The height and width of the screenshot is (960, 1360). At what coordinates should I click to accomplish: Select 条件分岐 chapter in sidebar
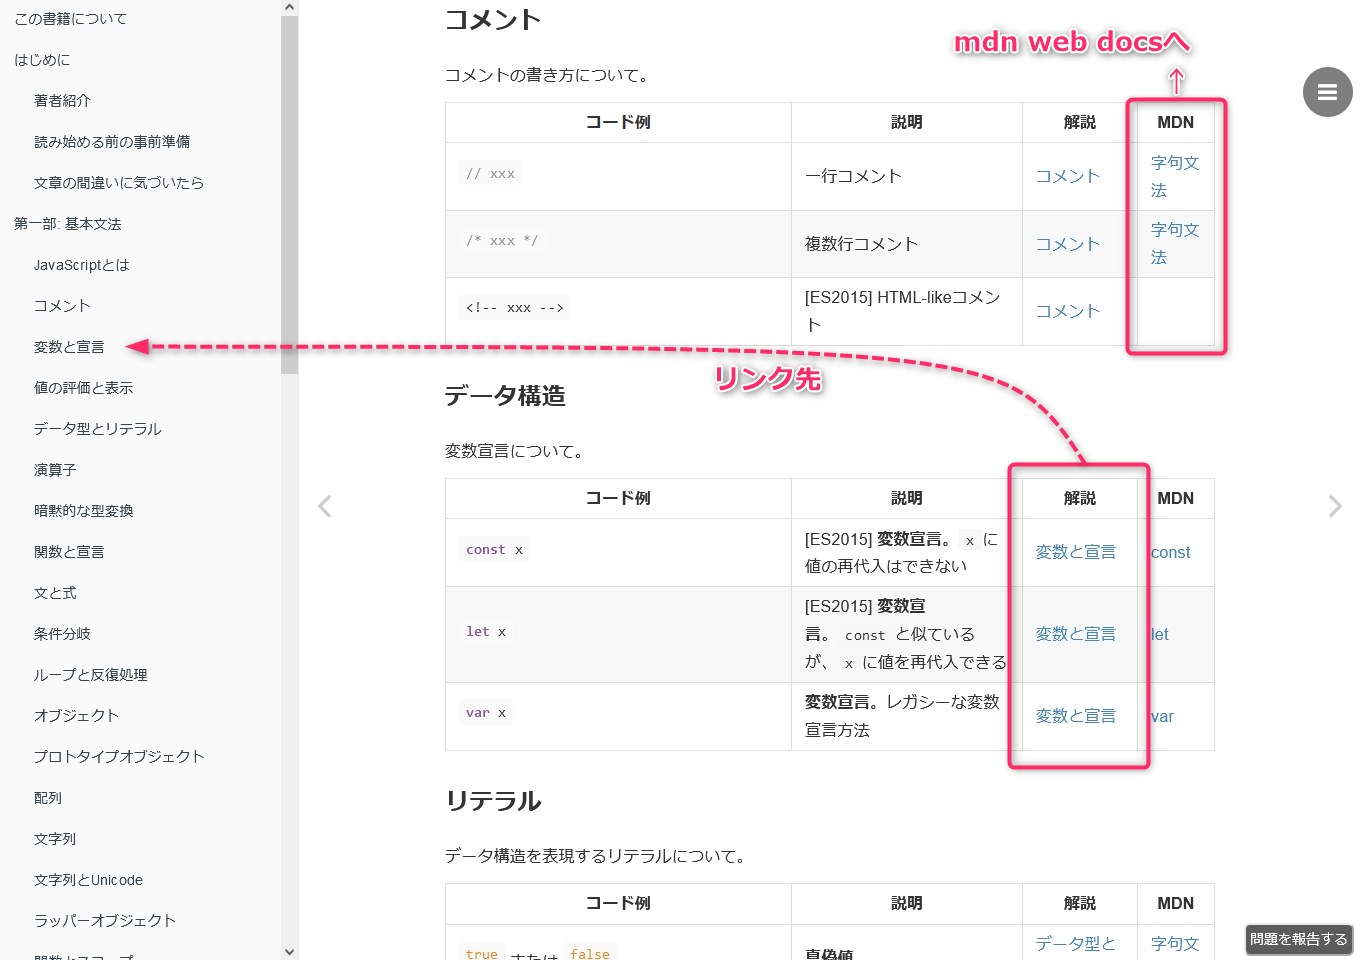[62, 634]
